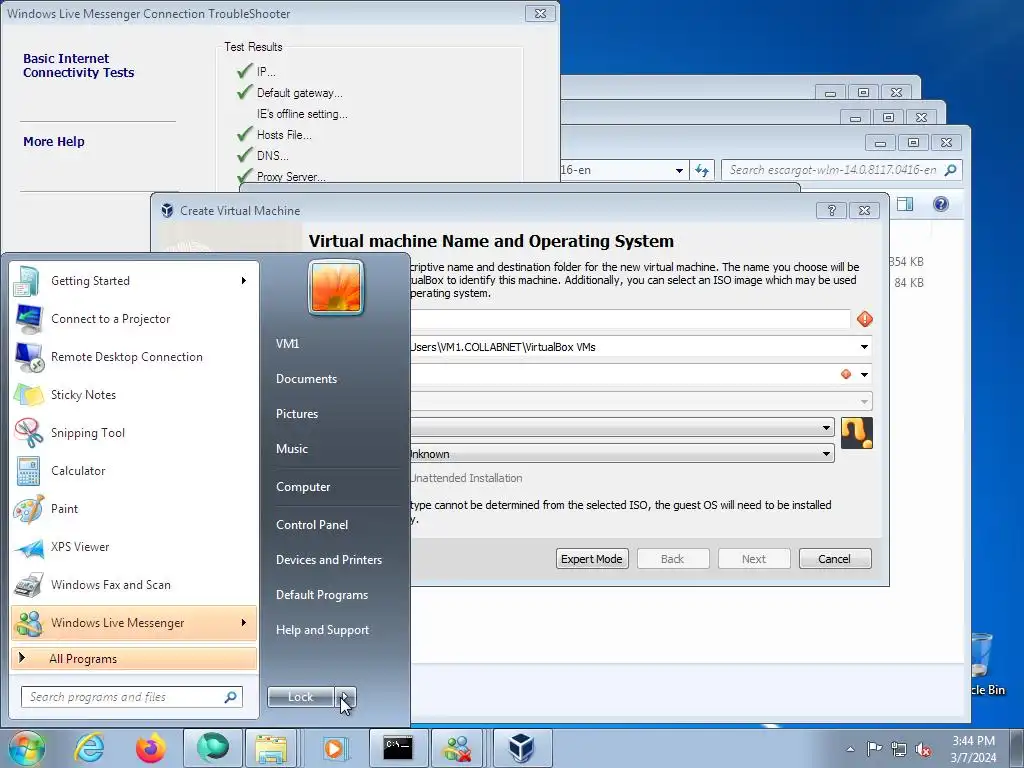Open Firefox from taskbar
1024x768 pixels.
click(x=150, y=748)
